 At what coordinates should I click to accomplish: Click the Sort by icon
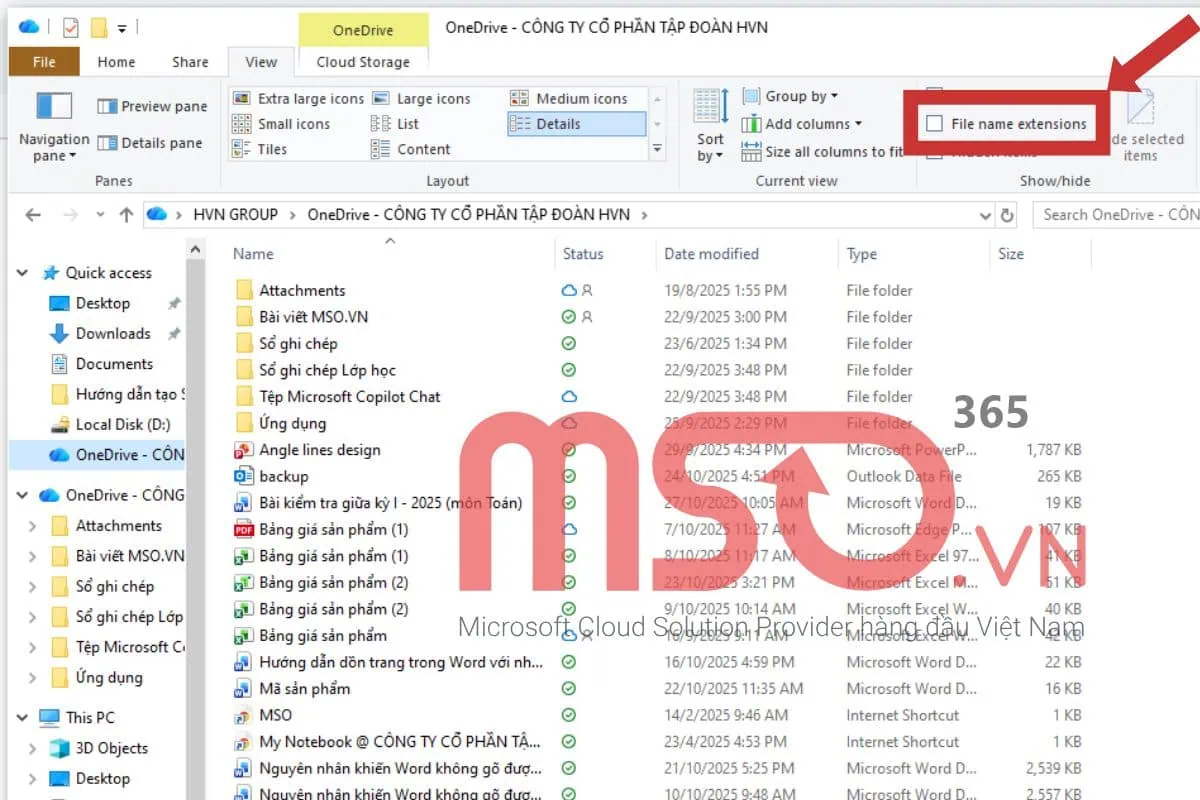(x=711, y=107)
